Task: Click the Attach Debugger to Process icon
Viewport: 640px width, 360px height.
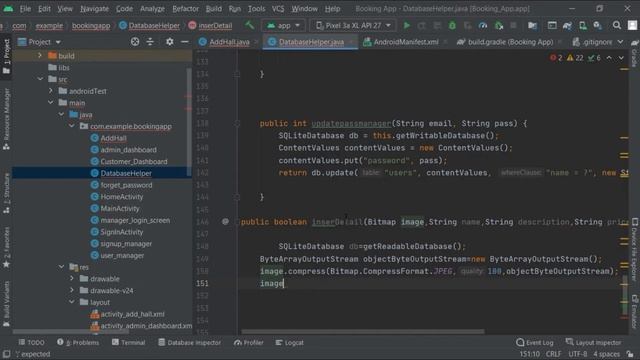Action: pos(499,25)
